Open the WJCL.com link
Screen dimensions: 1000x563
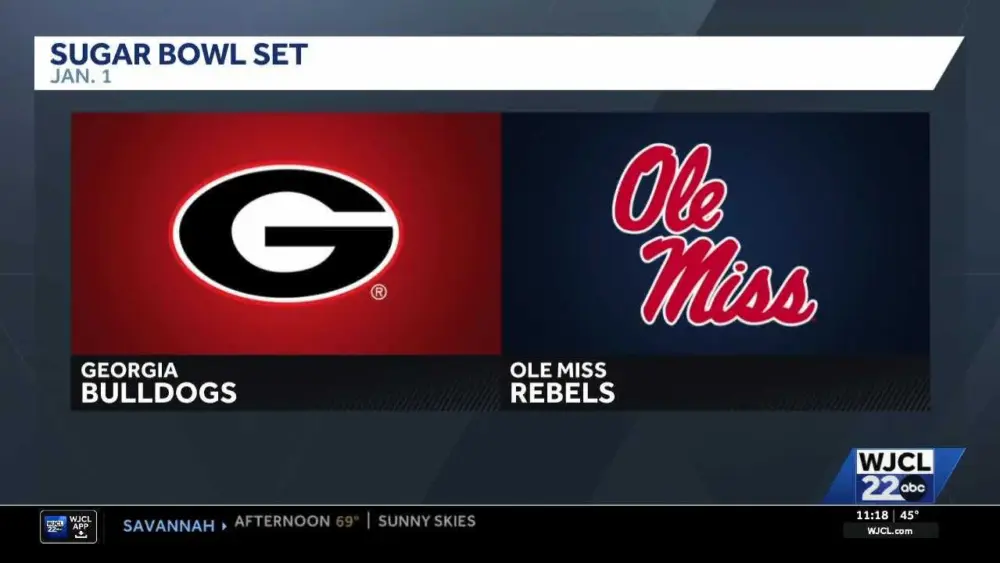point(890,531)
